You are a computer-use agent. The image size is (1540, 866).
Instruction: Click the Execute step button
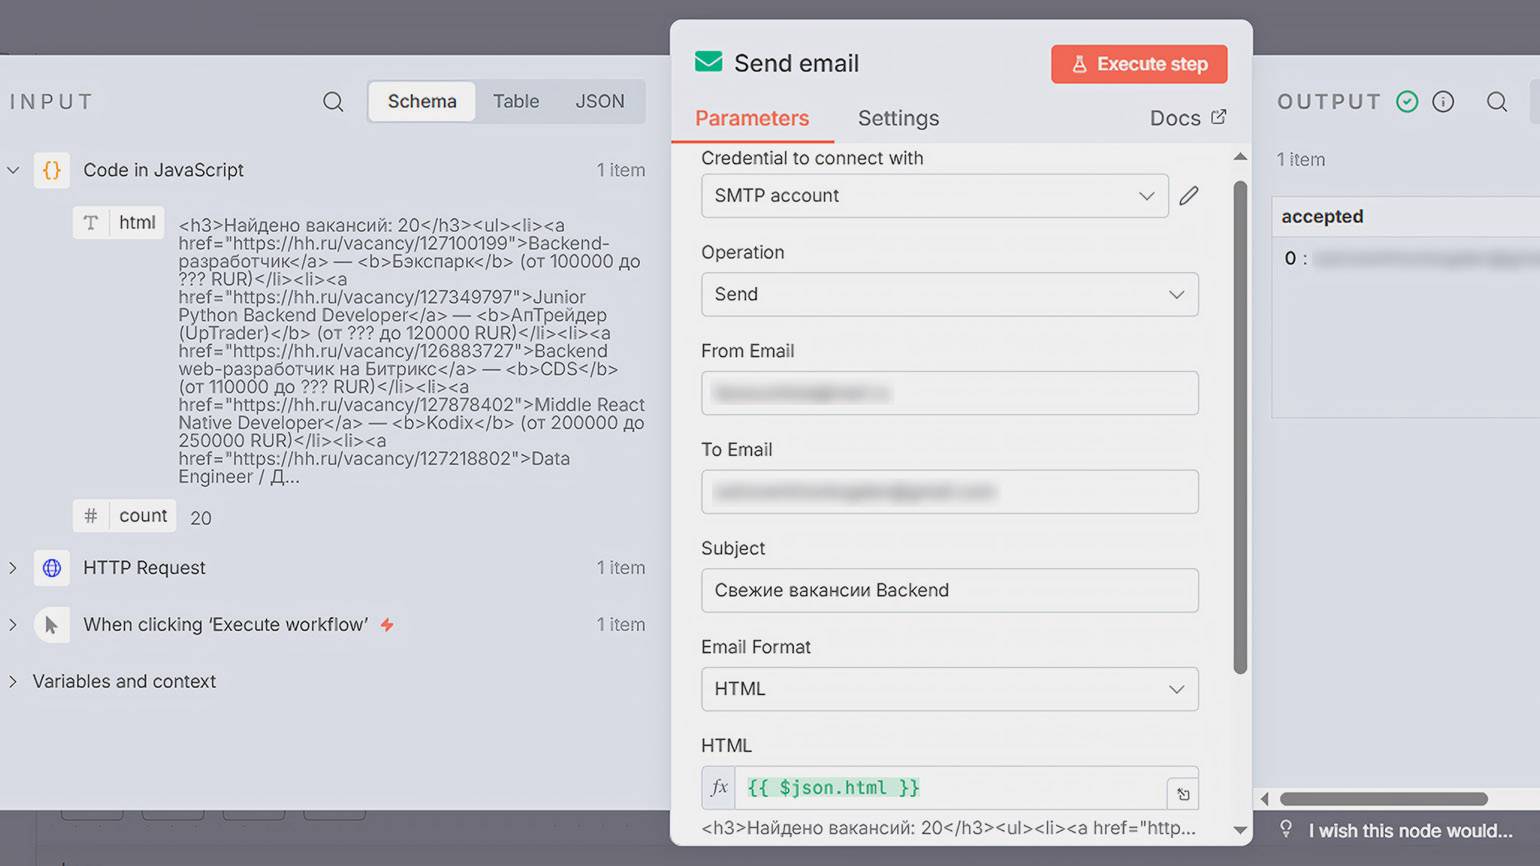[x=1139, y=64]
